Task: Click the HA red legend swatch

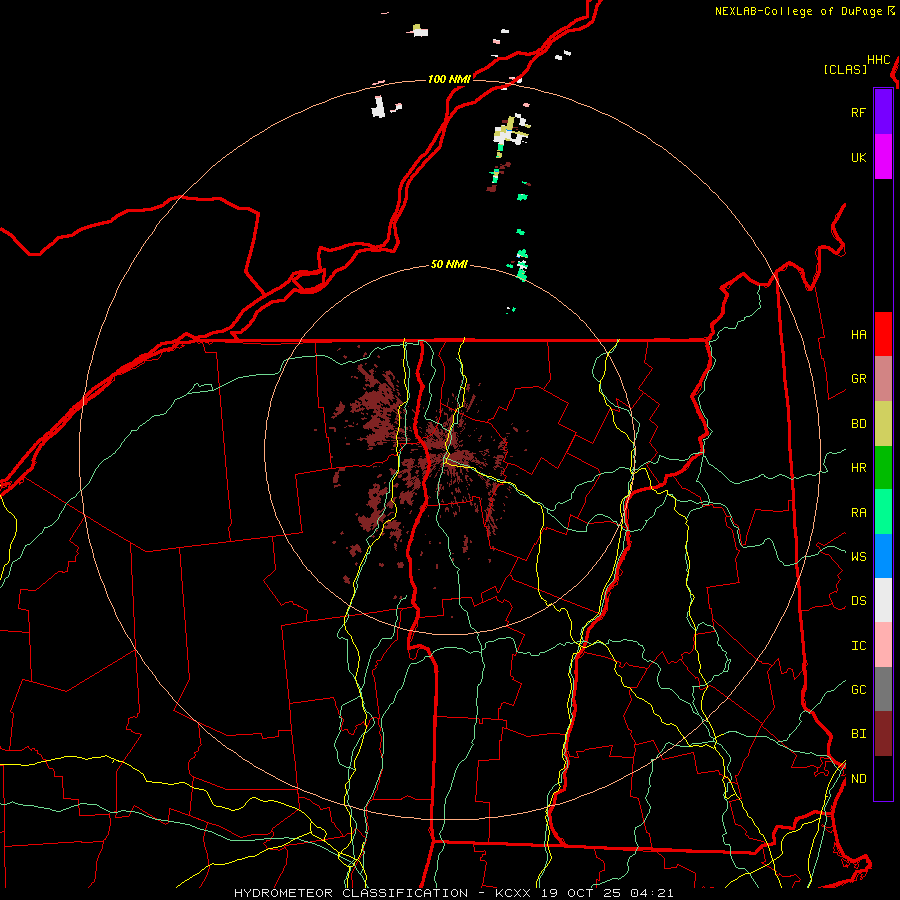Action: coord(883,334)
